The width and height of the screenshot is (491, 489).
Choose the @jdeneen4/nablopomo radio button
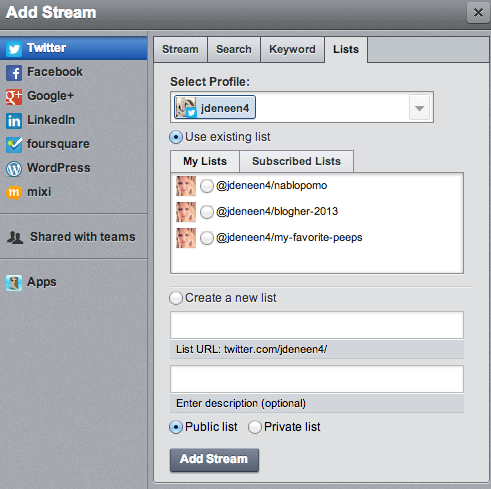click(x=207, y=186)
